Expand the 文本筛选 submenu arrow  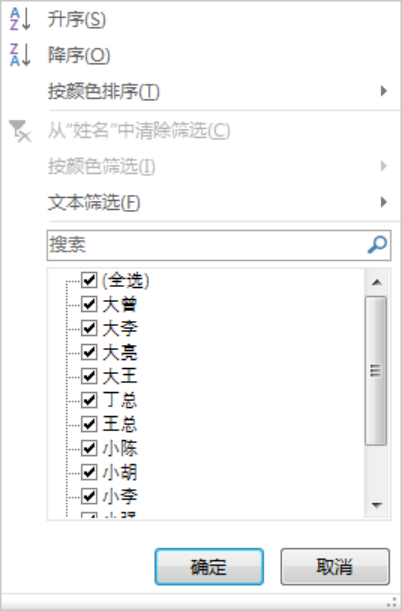point(384,202)
